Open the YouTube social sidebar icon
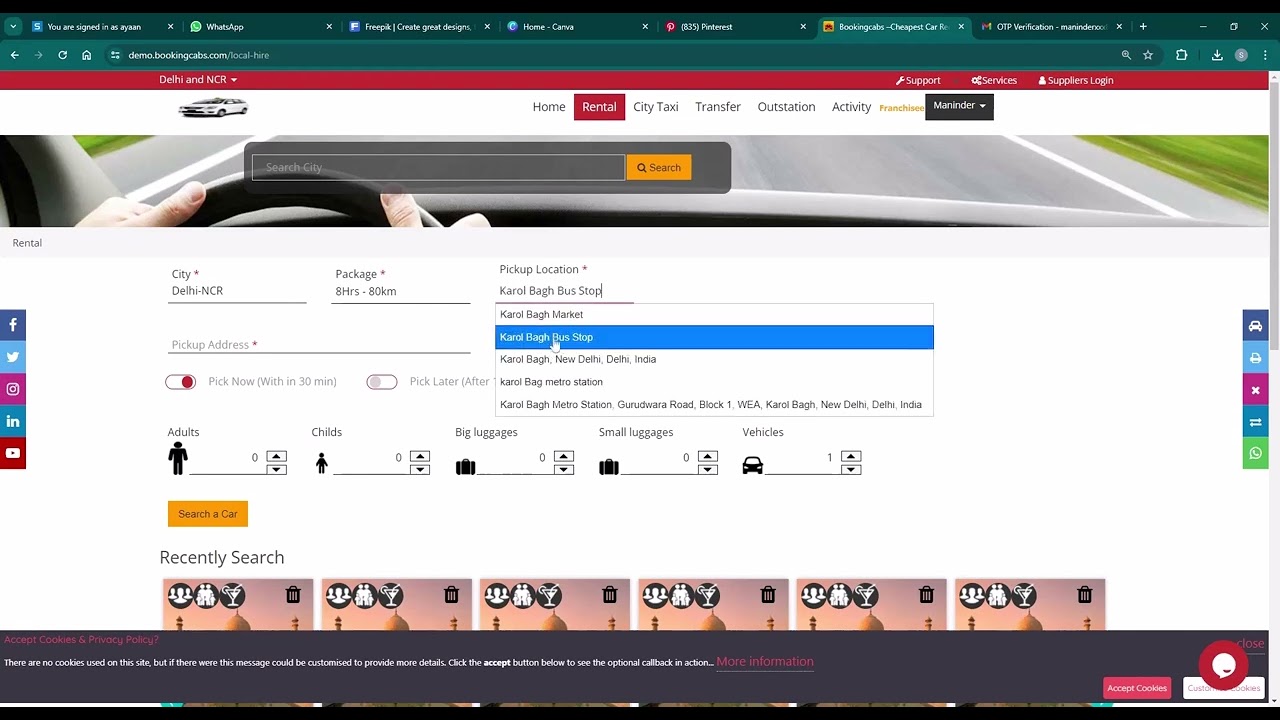Image resolution: width=1280 pixels, height=720 pixels. click(x=12, y=453)
